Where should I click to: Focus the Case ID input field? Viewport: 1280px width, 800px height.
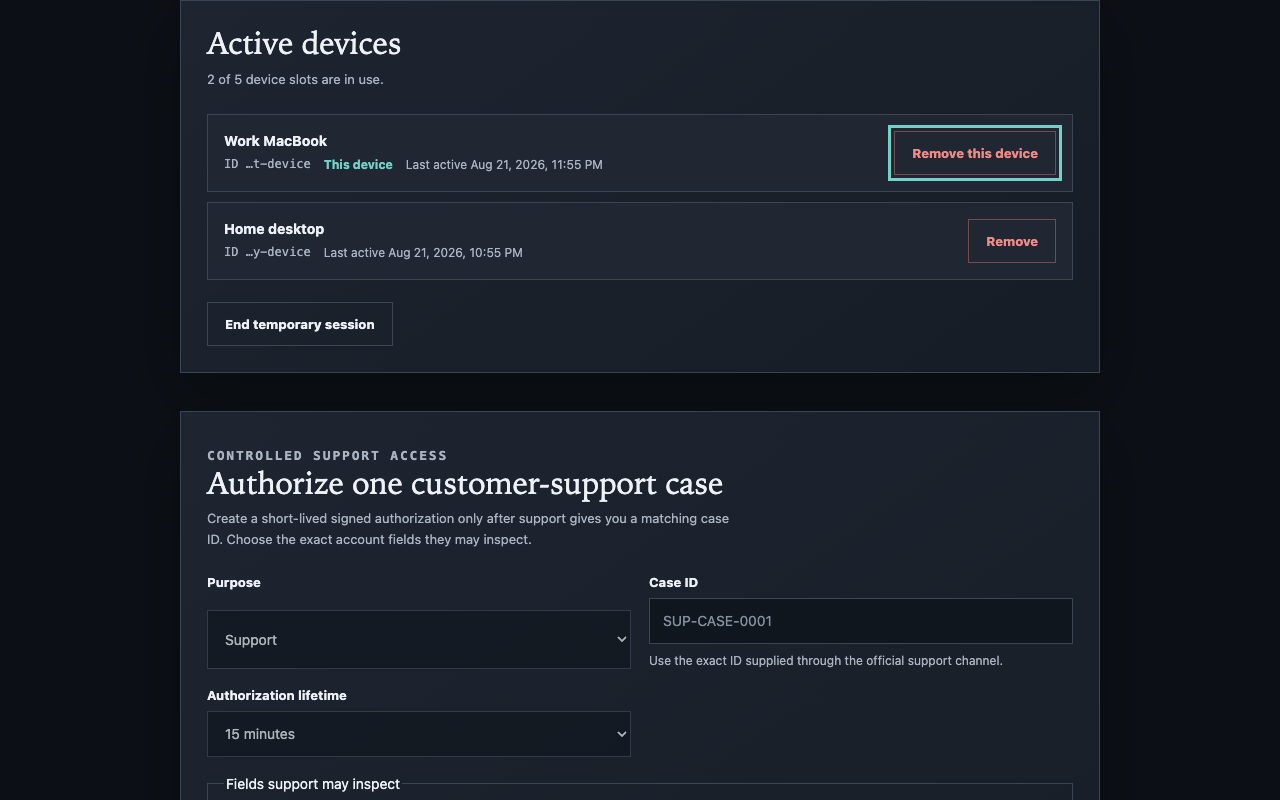[861, 621]
